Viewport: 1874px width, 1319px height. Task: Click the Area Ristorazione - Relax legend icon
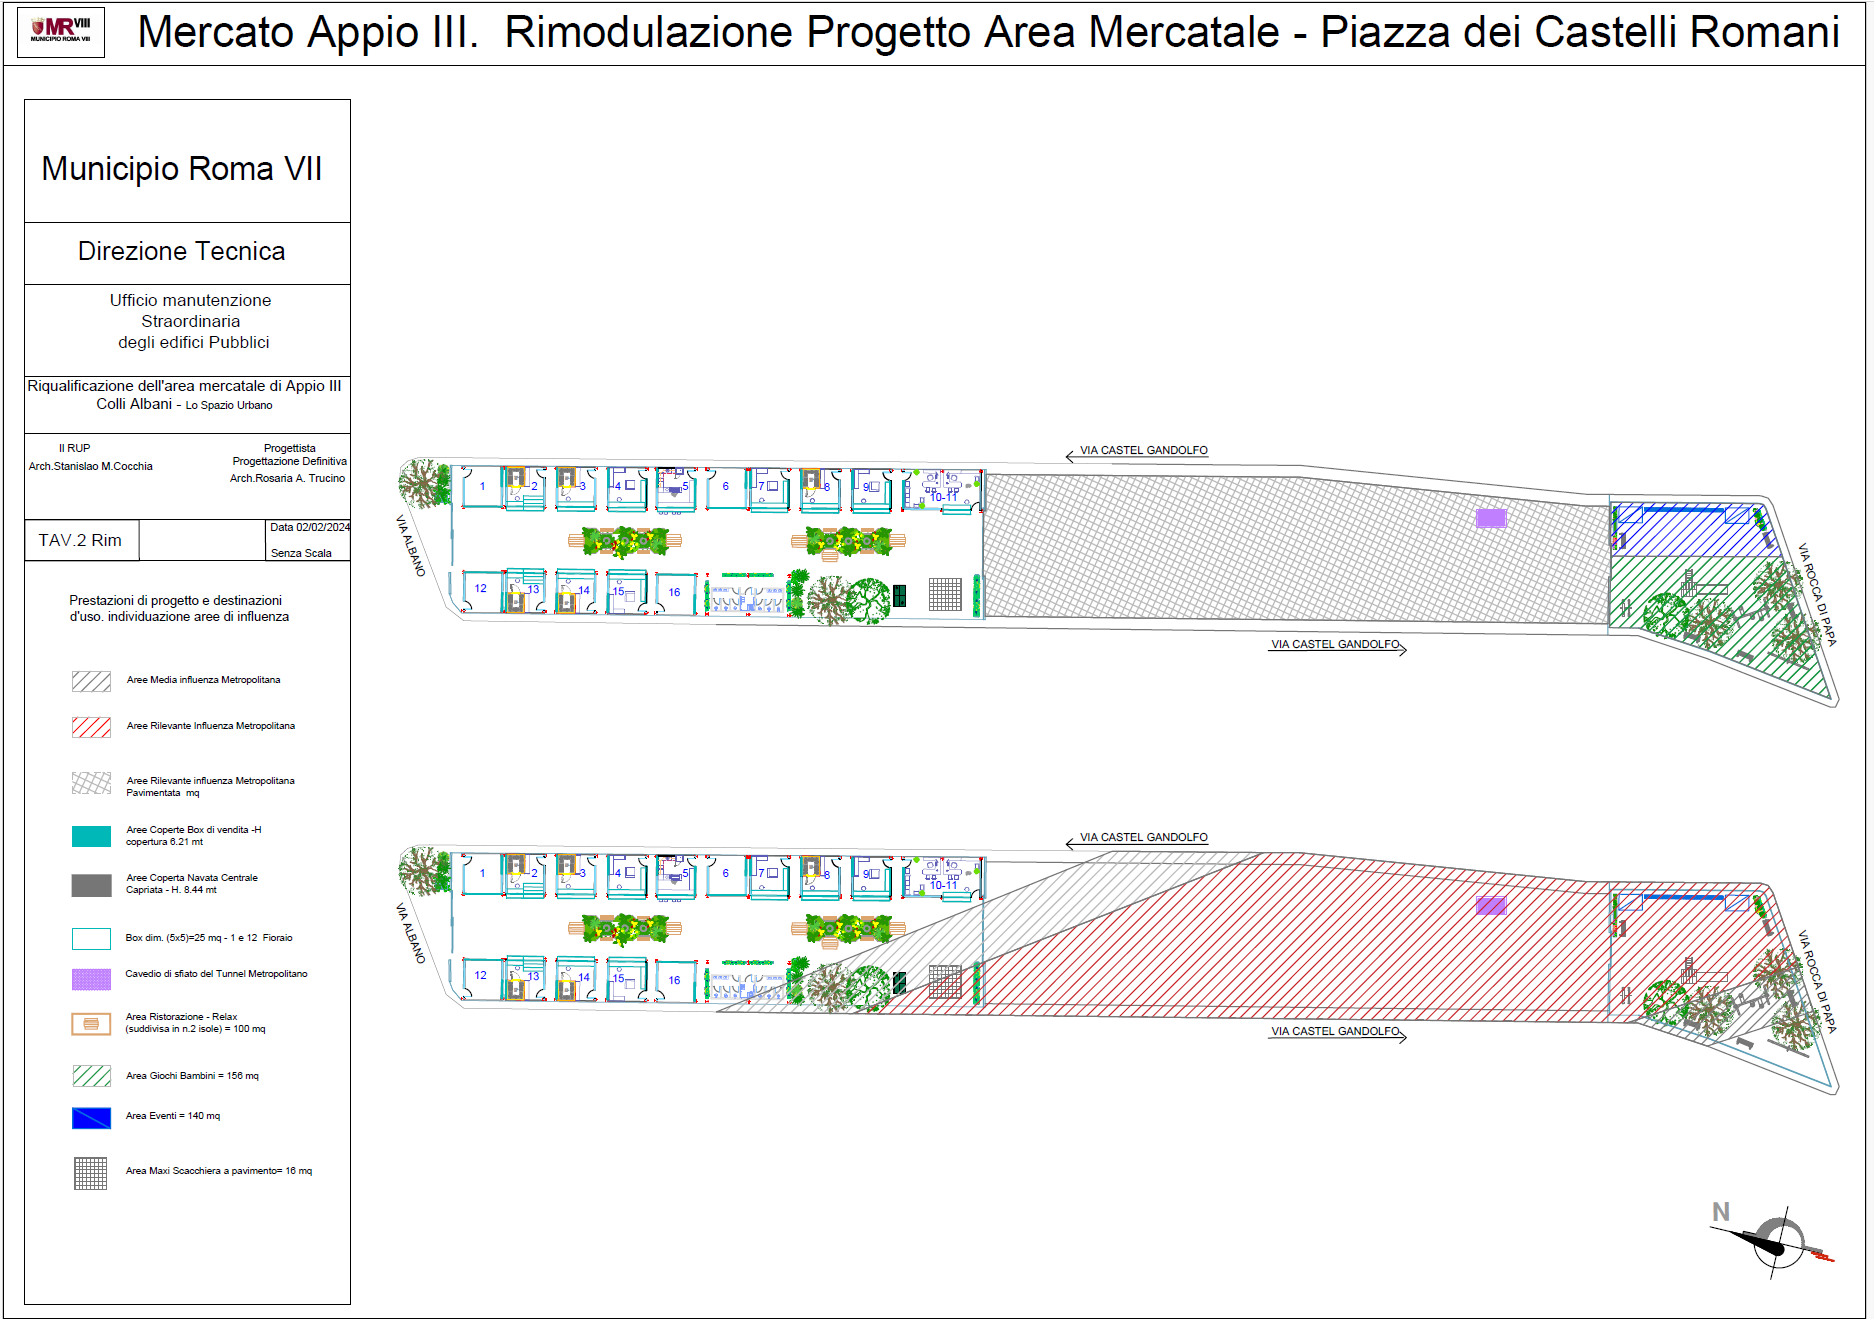[x=91, y=1024]
